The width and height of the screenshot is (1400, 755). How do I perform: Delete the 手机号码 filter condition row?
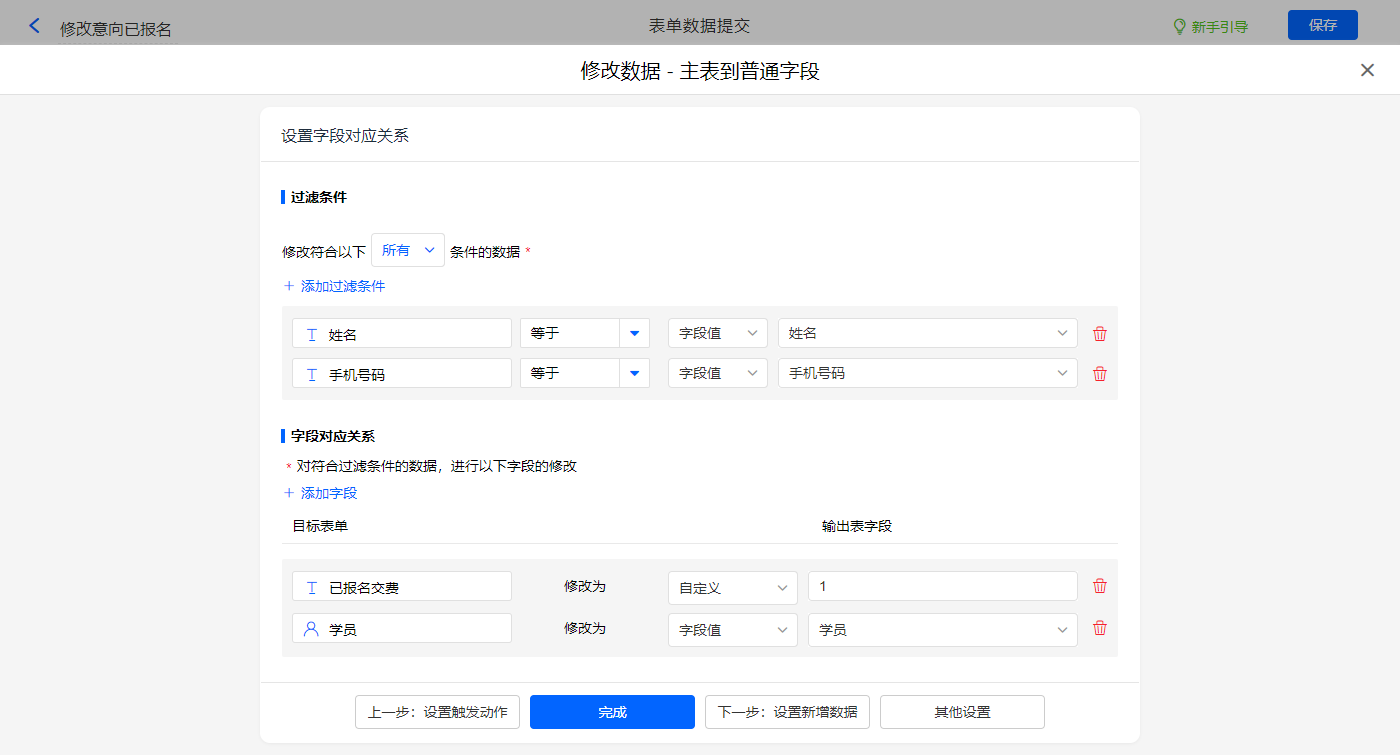click(x=1100, y=374)
